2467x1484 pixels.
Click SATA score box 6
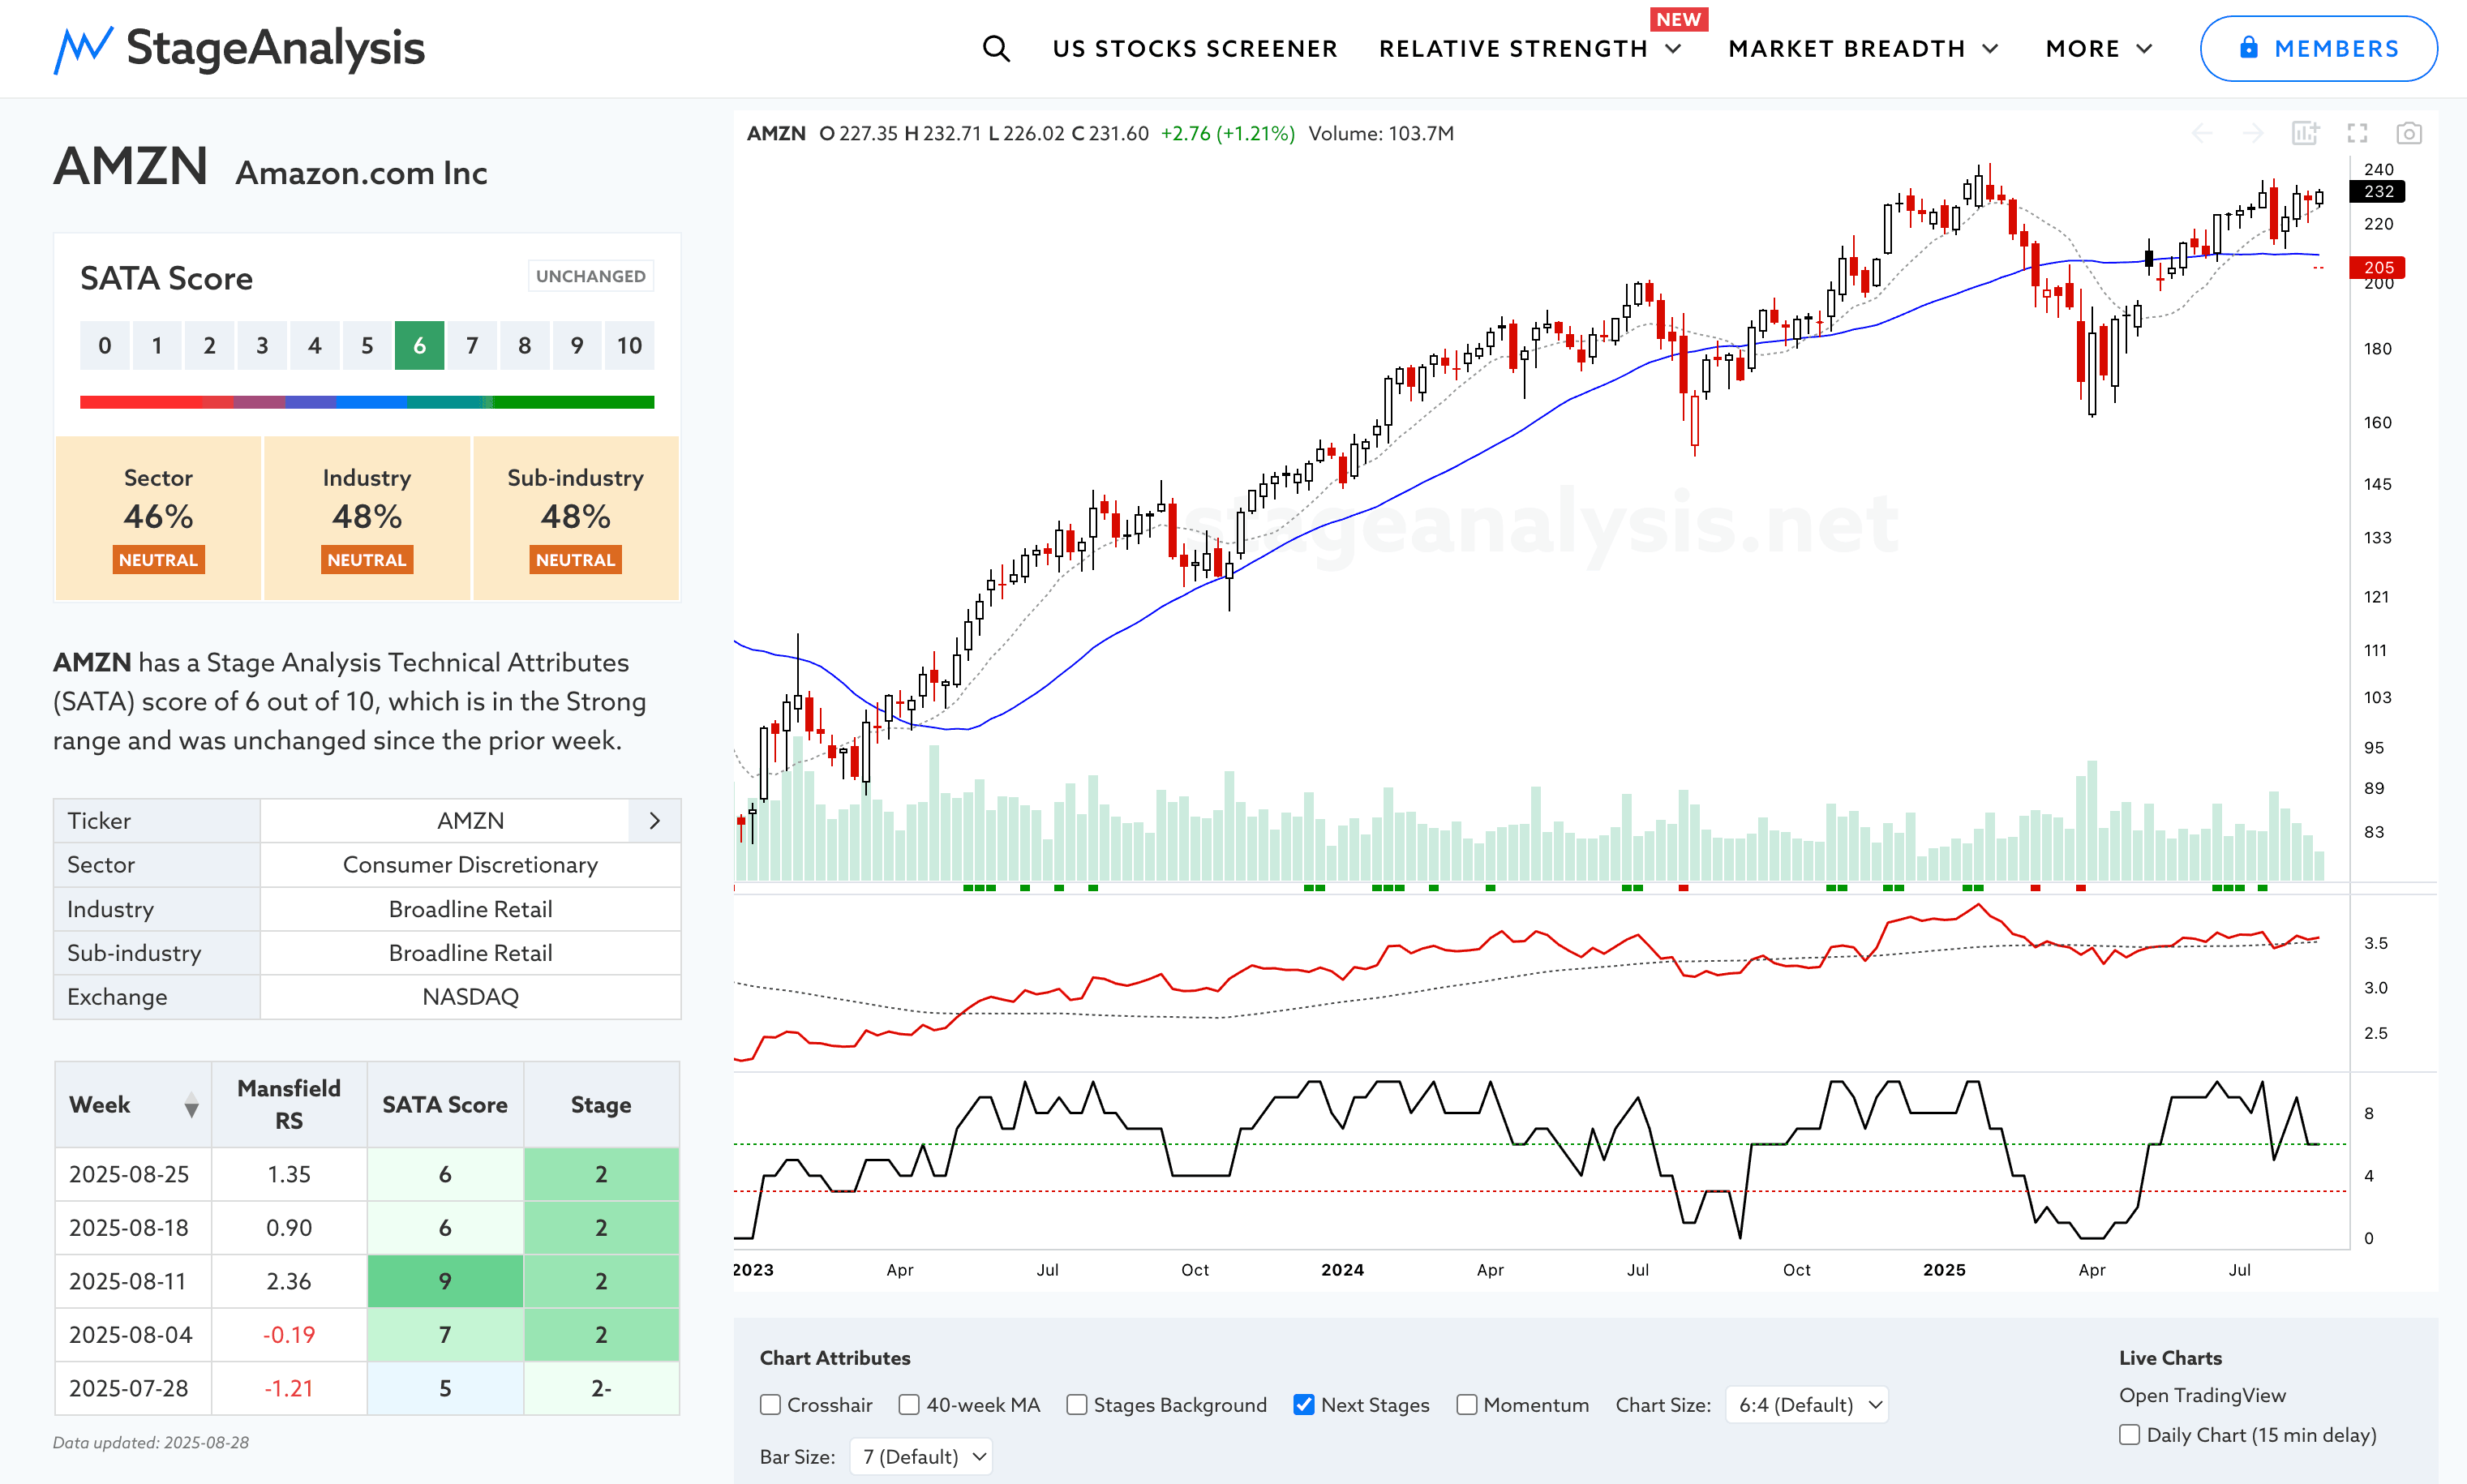[x=419, y=346]
